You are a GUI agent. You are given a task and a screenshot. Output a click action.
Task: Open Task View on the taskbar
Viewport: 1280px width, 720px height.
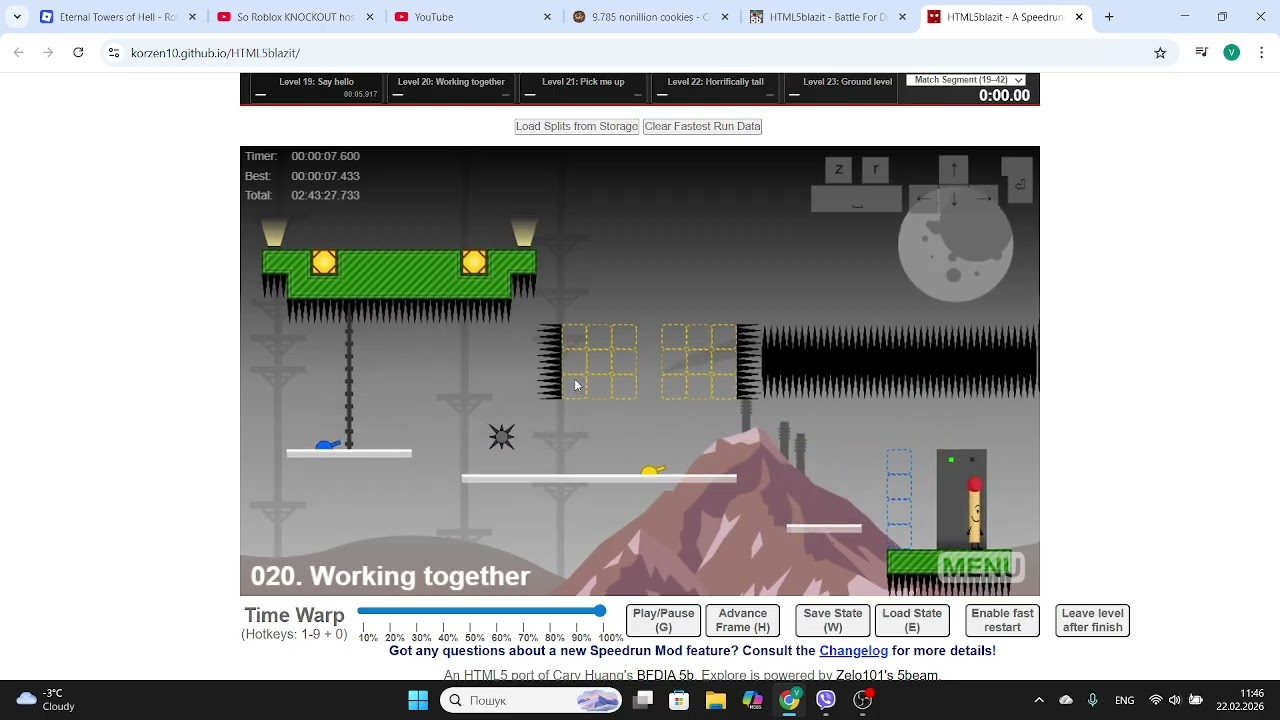pos(642,700)
